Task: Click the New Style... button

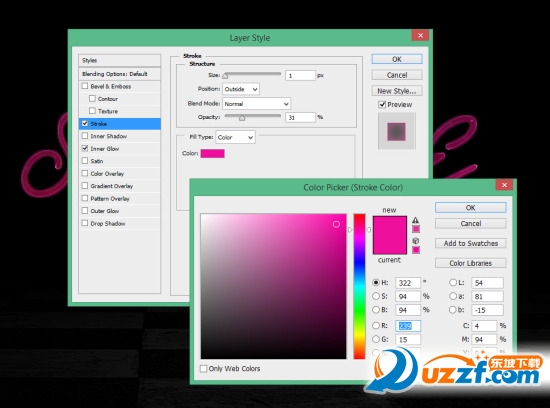Action: 397,91
